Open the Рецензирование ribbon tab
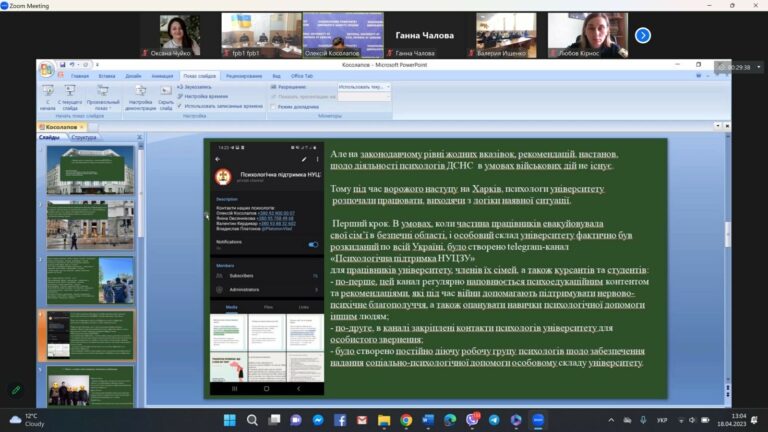768x432 pixels. (243, 76)
